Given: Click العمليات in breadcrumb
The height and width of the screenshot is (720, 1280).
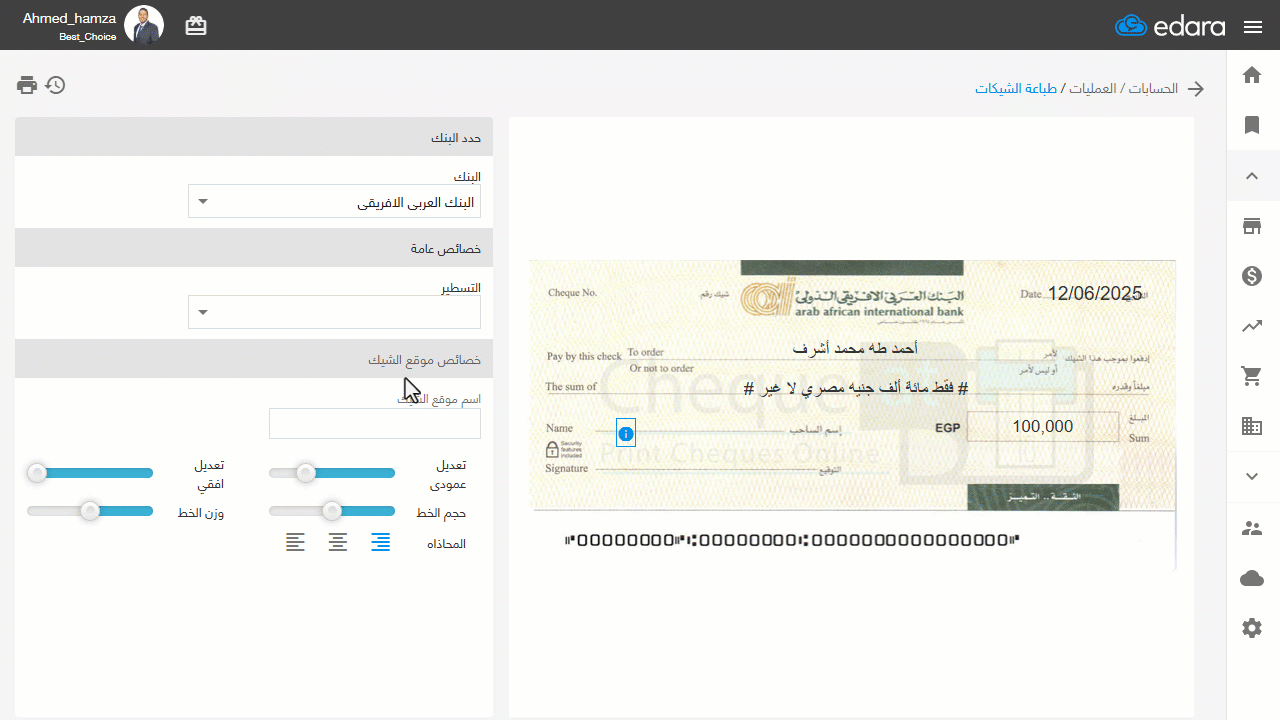Looking at the screenshot, I should (1093, 89).
